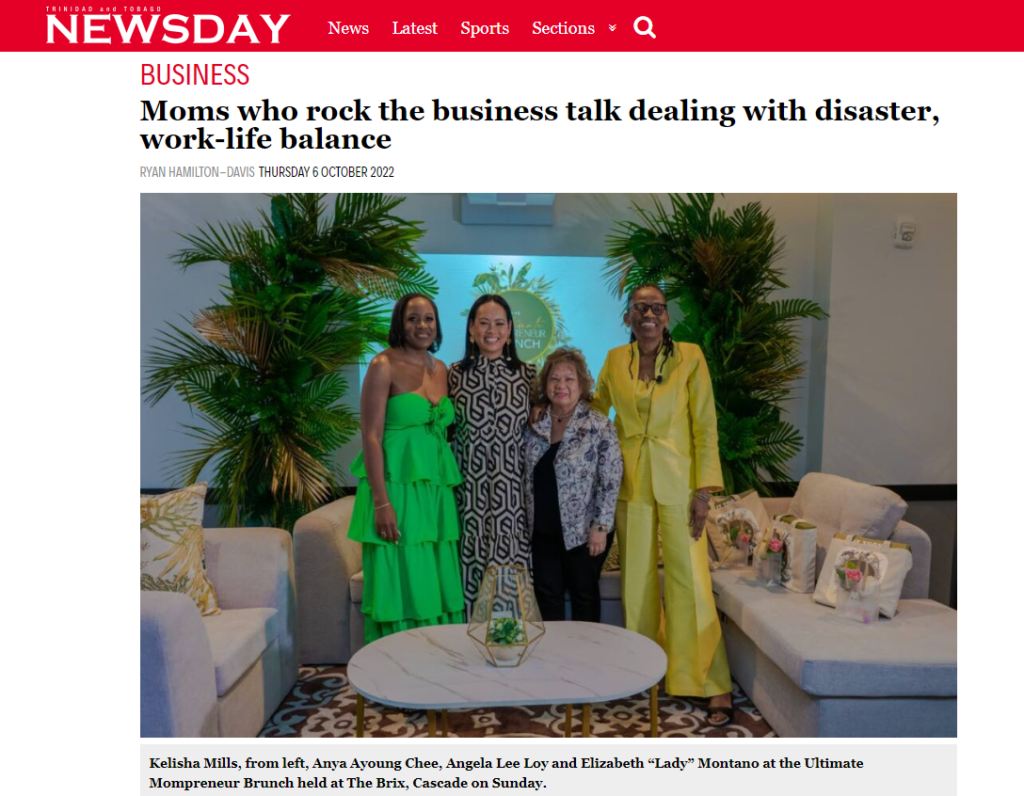1024x796 pixels.
Task: Click the Thursday 6 October 2022 date
Action: click(327, 172)
